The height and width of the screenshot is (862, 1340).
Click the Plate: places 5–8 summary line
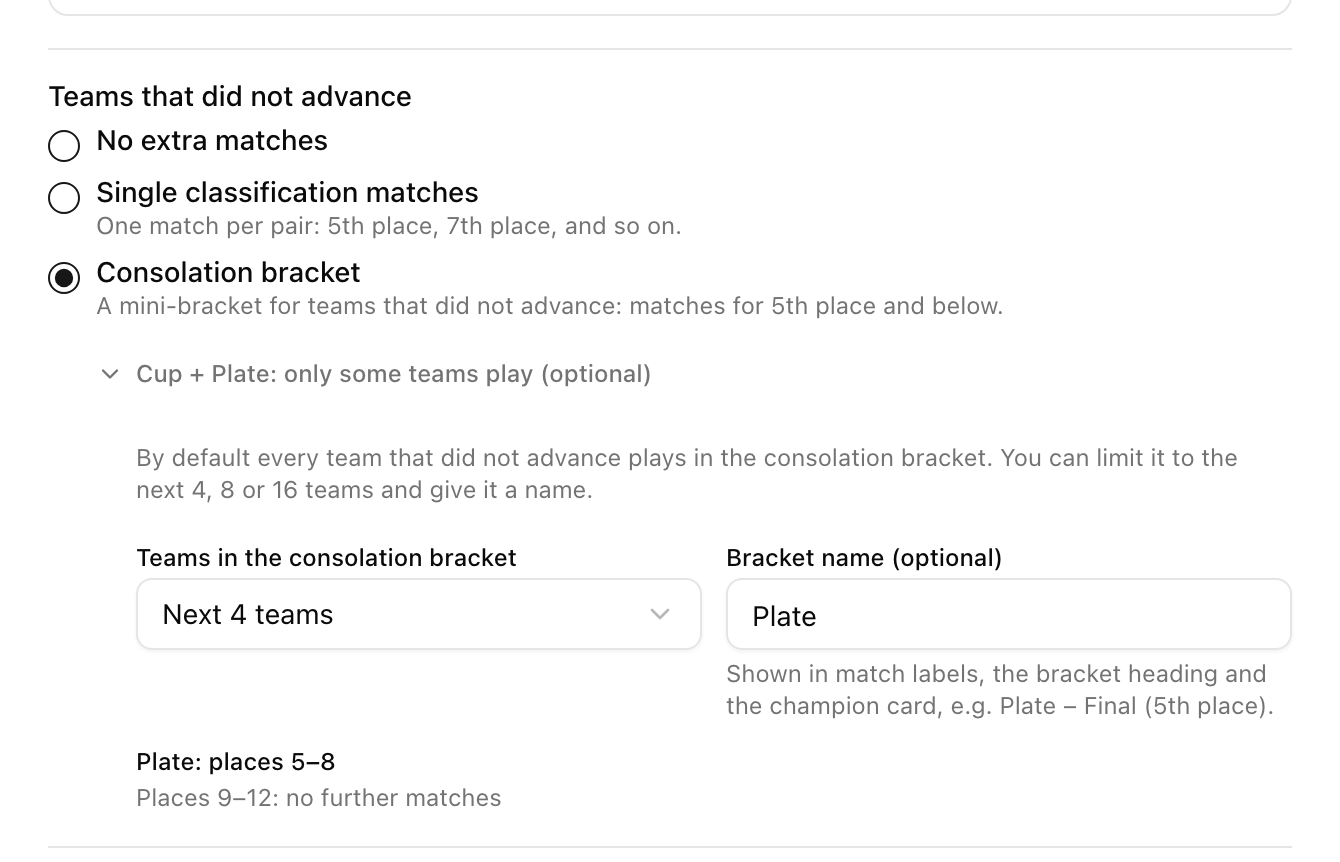pos(235,762)
